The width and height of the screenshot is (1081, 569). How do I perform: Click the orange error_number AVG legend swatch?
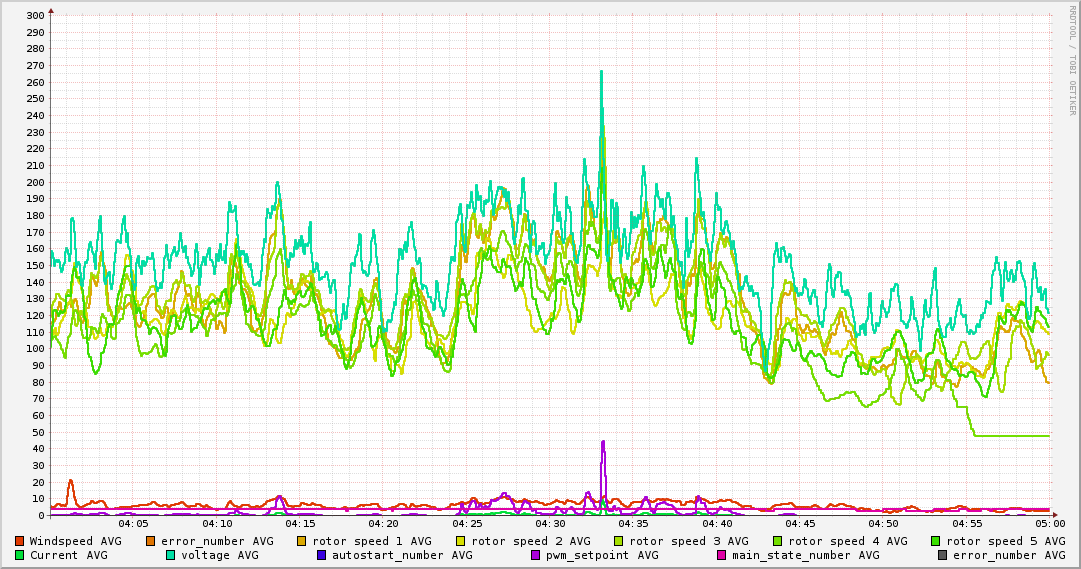click(x=150, y=541)
